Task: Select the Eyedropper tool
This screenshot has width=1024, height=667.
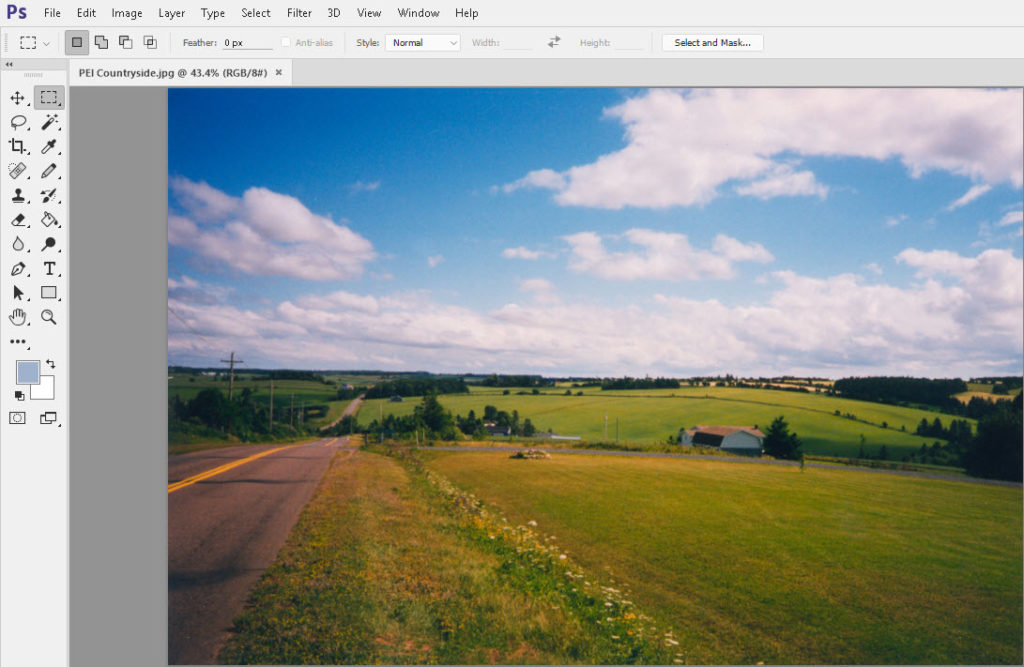Action: 49,146
